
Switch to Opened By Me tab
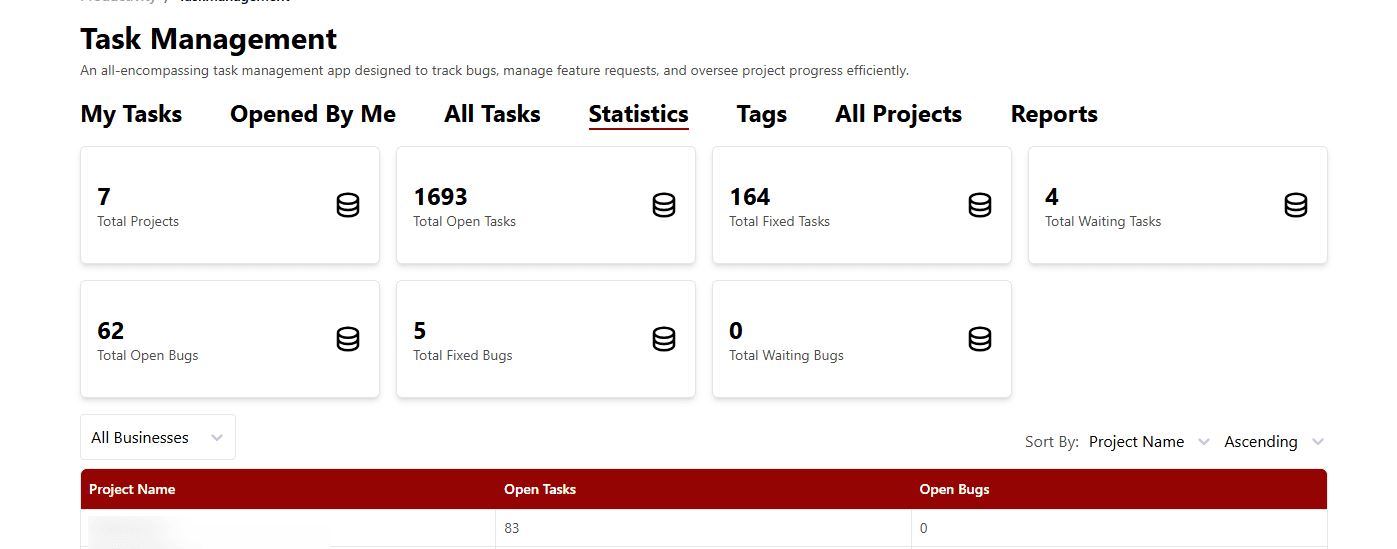click(x=313, y=114)
